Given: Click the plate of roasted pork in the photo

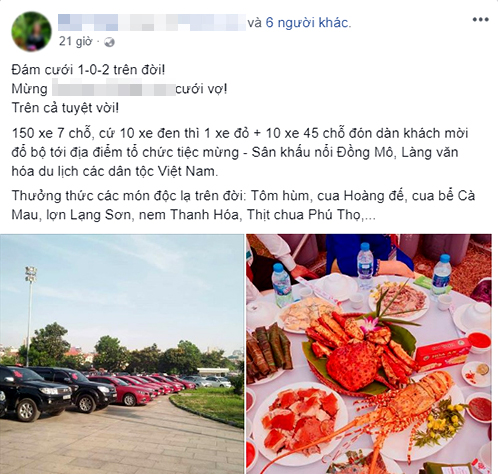Looking at the screenshot, I should point(298,420).
